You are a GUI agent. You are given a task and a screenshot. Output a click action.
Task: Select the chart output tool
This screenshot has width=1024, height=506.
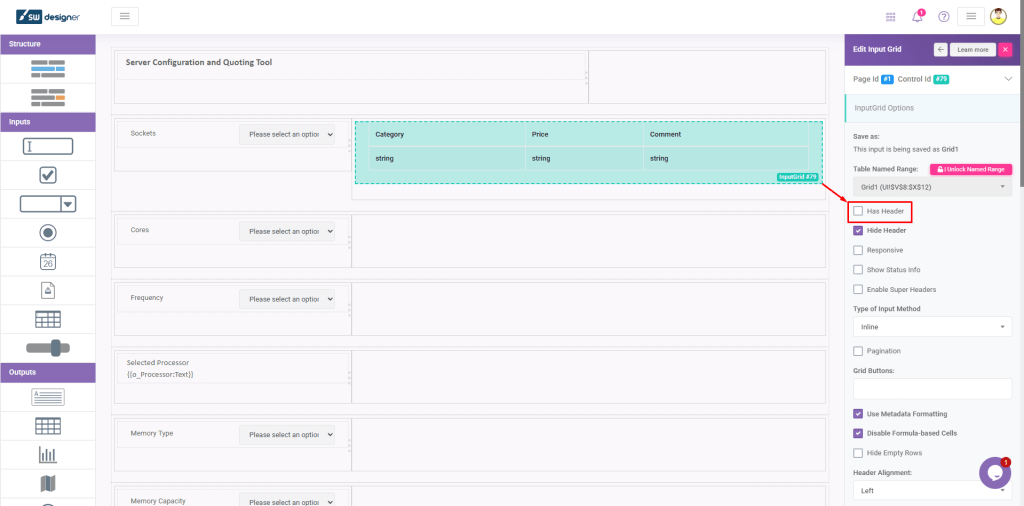click(47, 455)
